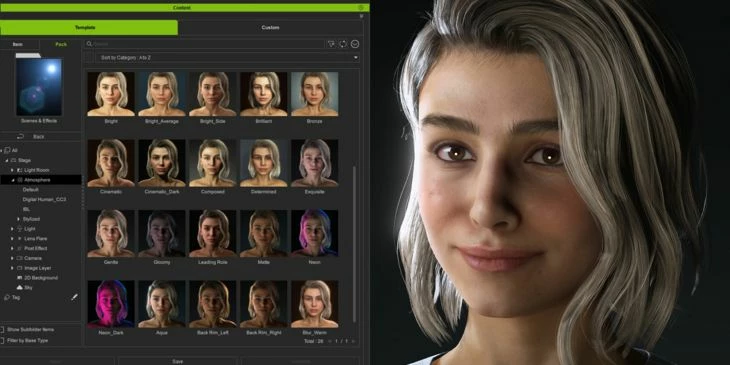Click the vertical scrollbar in thumbnail grid
730x365 pixels.
click(x=355, y=243)
